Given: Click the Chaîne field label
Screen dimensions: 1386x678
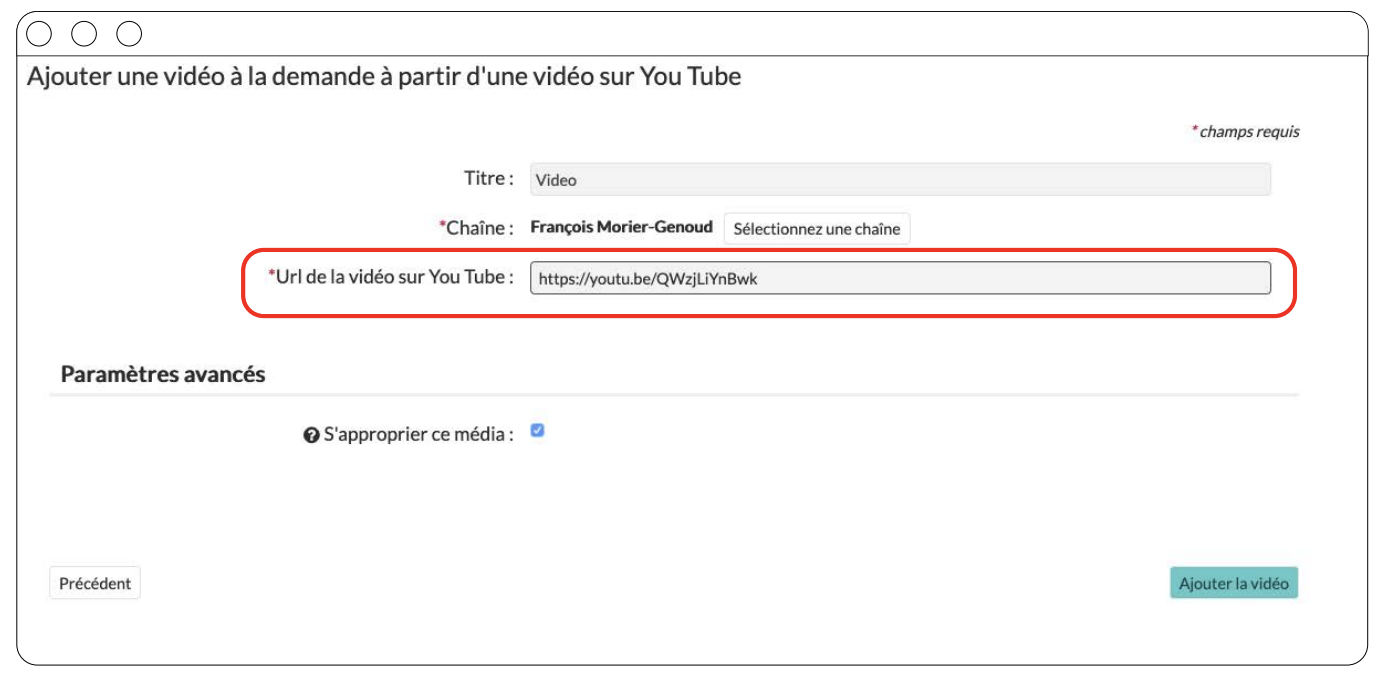Looking at the screenshot, I should point(479,228).
